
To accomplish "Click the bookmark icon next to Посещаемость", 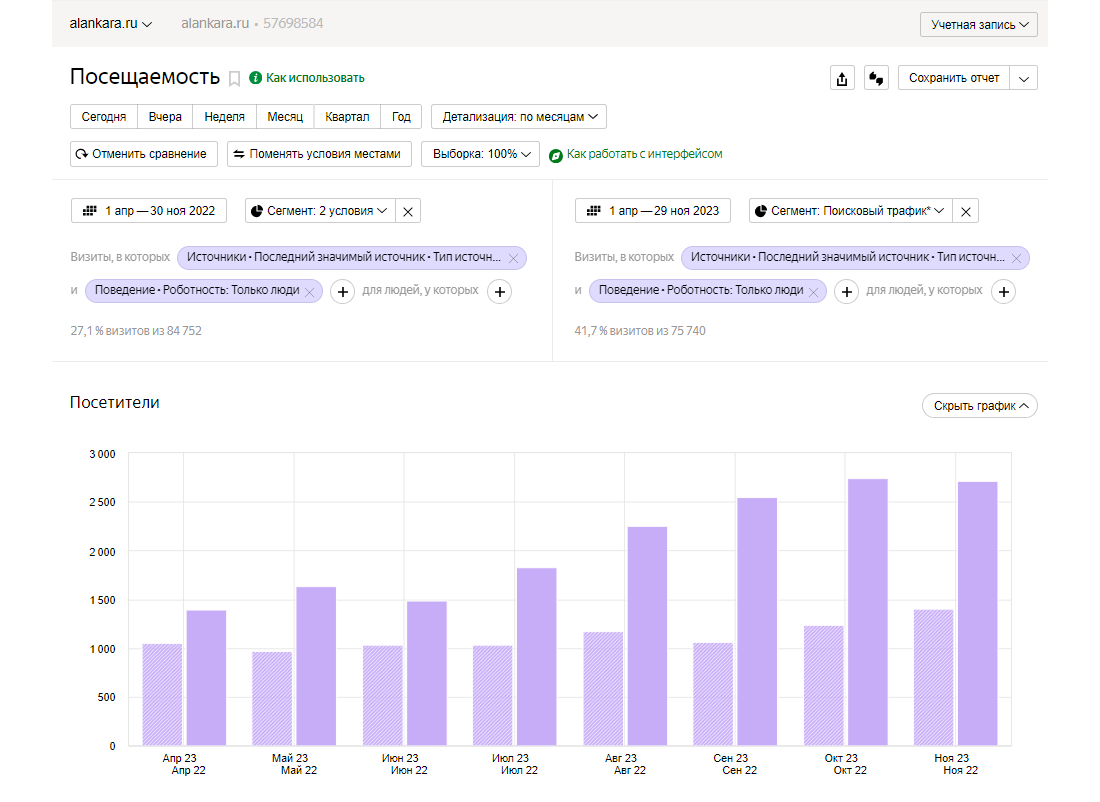I will [x=234, y=79].
